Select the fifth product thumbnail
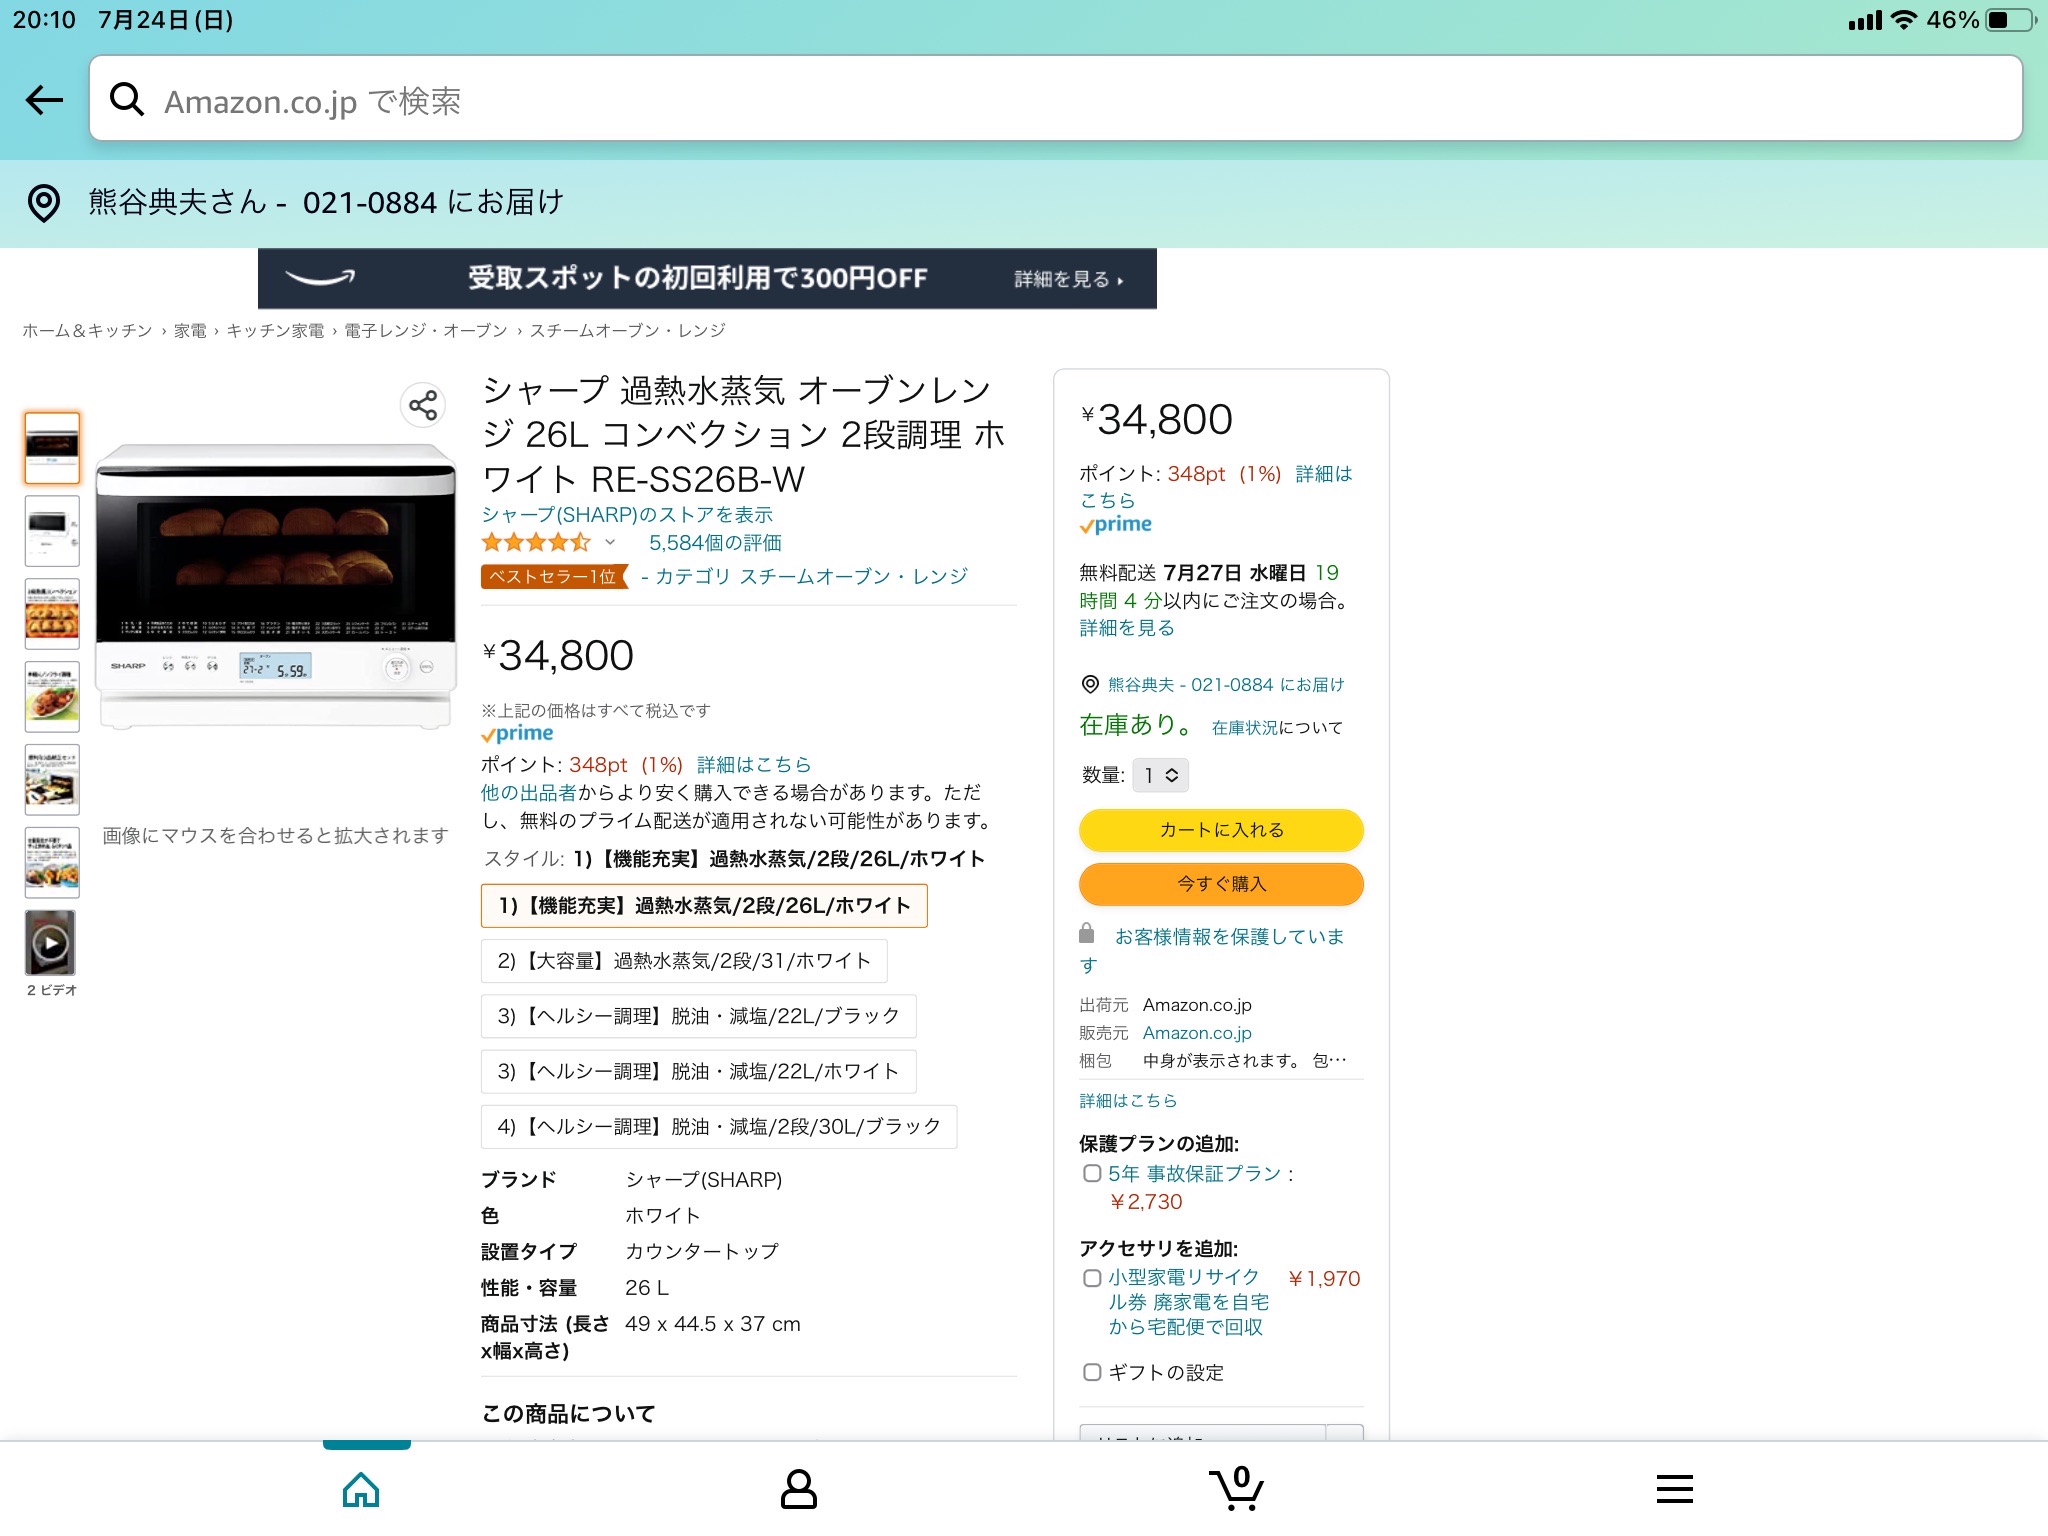The width and height of the screenshot is (2048, 1536). [x=52, y=779]
